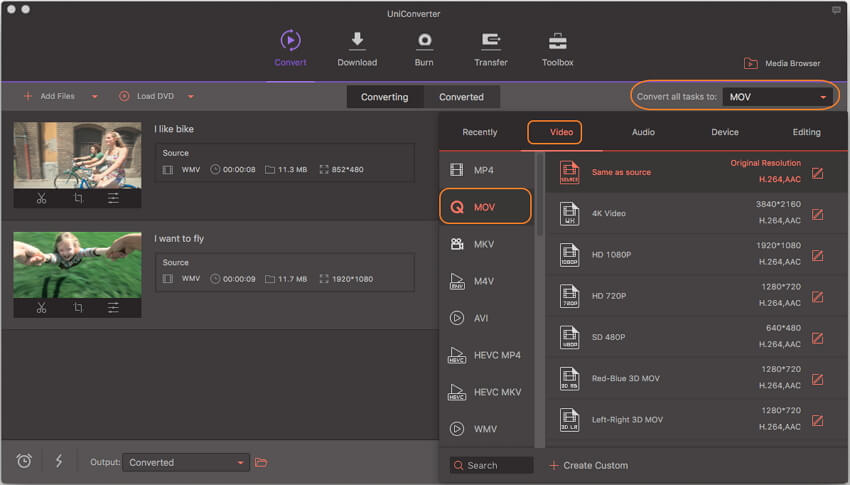
Task: Edit the HD 720P preset settings
Action: pyautogui.click(x=817, y=297)
